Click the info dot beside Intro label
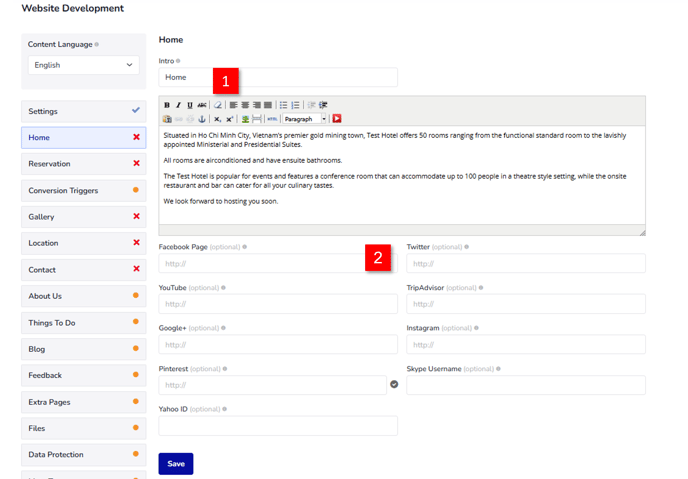688x479 pixels. (178, 61)
